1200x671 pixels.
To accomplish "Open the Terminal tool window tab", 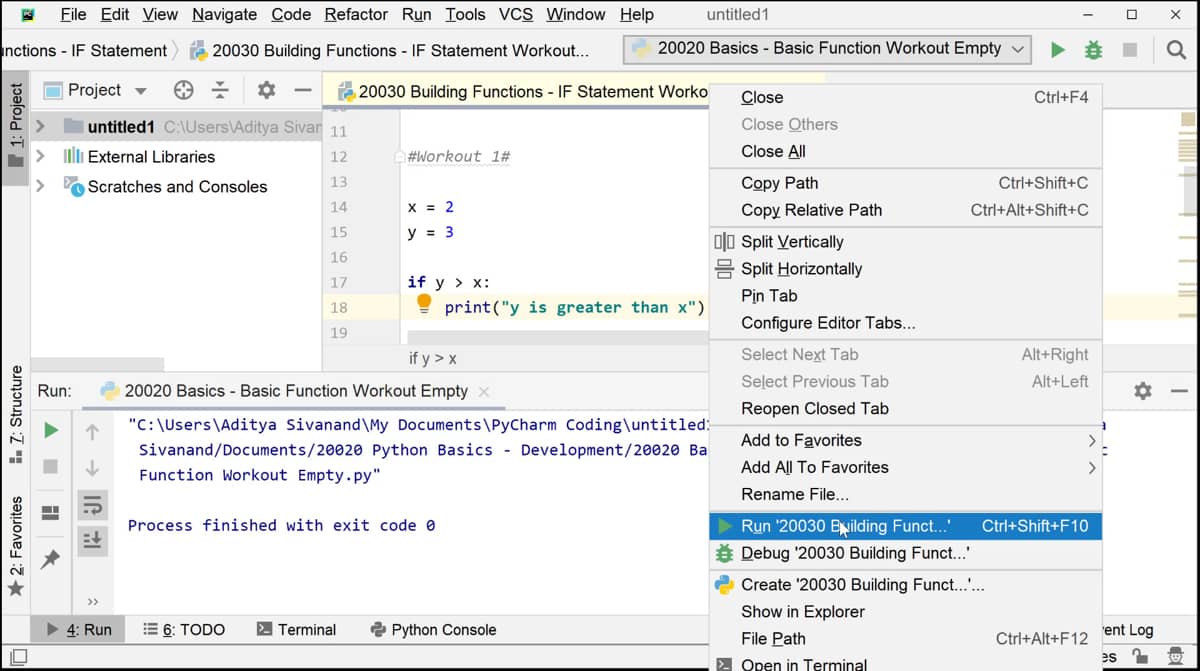I will (296, 630).
